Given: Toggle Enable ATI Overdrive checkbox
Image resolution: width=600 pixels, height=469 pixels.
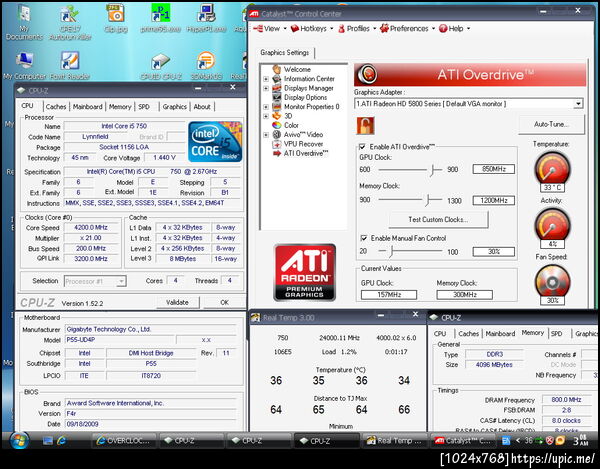Looking at the screenshot, I should pos(362,147).
